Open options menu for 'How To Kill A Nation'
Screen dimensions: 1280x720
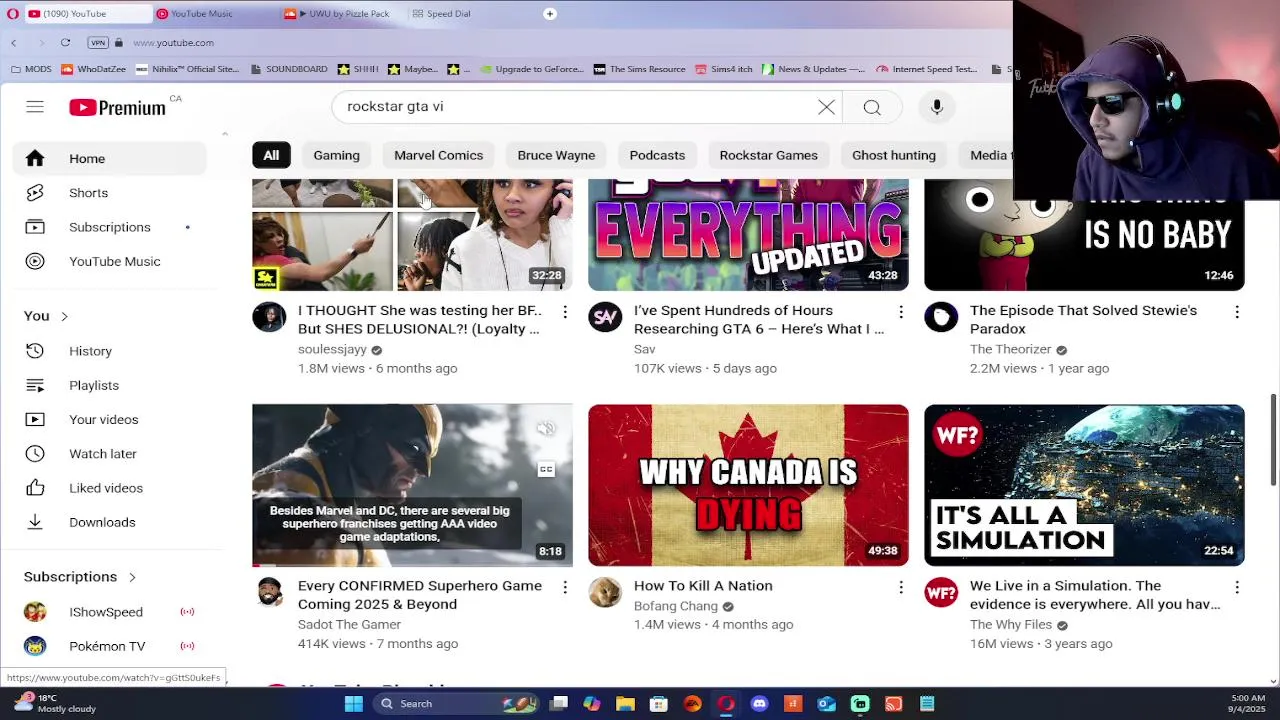[x=901, y=587]
